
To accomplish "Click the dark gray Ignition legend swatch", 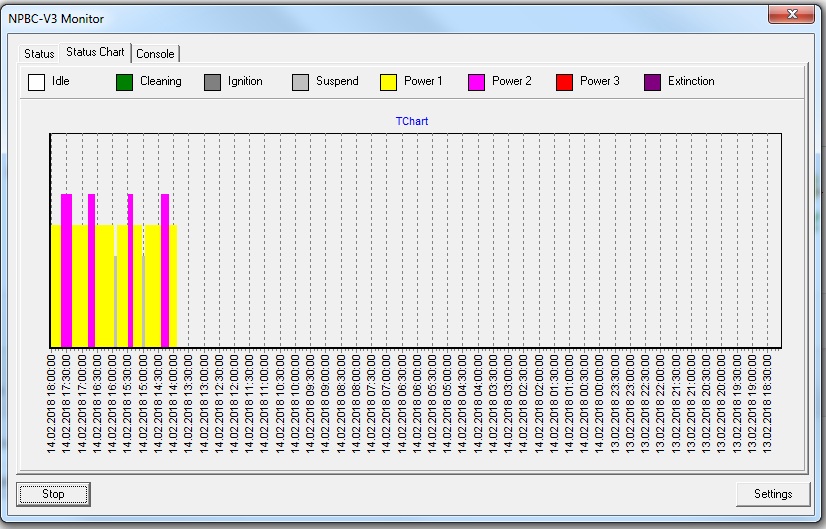I will coord(212,82).
